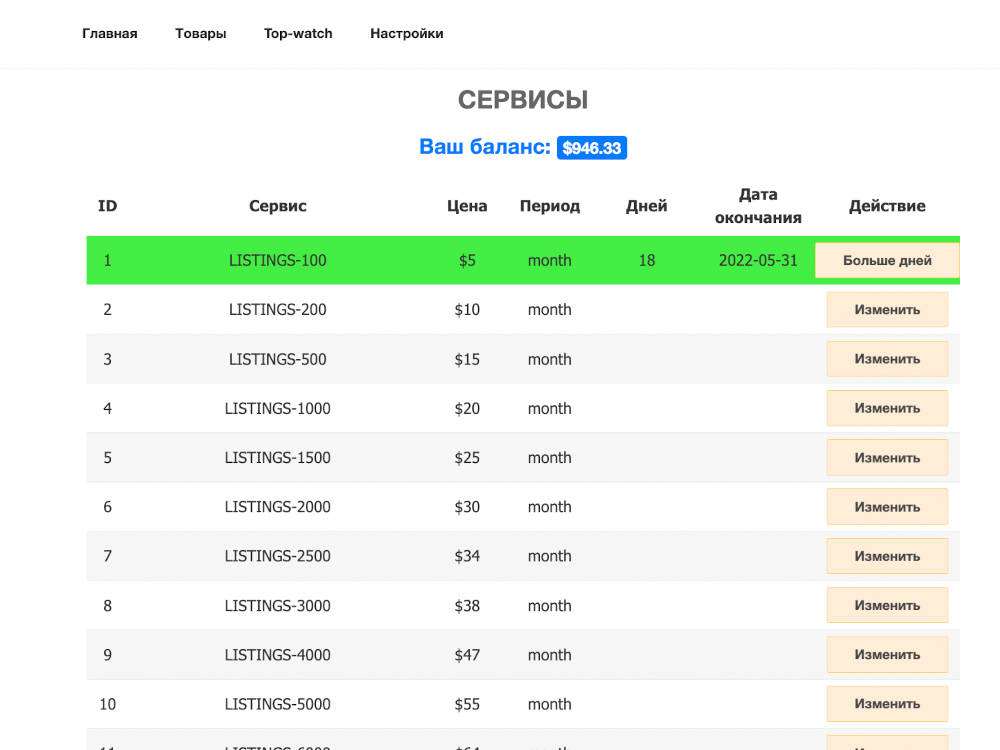Click the $15 price cell
Viewport: 1000px width, 750px height.
click(467, 359)
